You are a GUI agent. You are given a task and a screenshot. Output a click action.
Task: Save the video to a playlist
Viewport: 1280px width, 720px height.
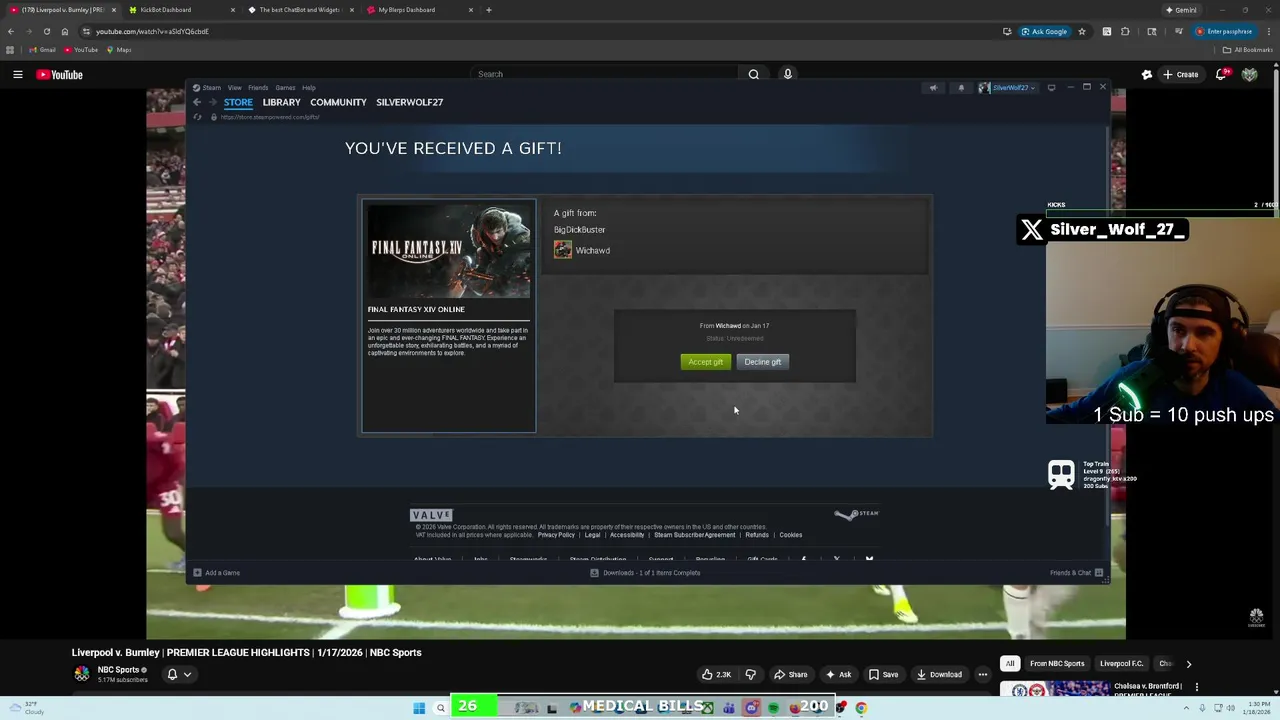[883, 674]
